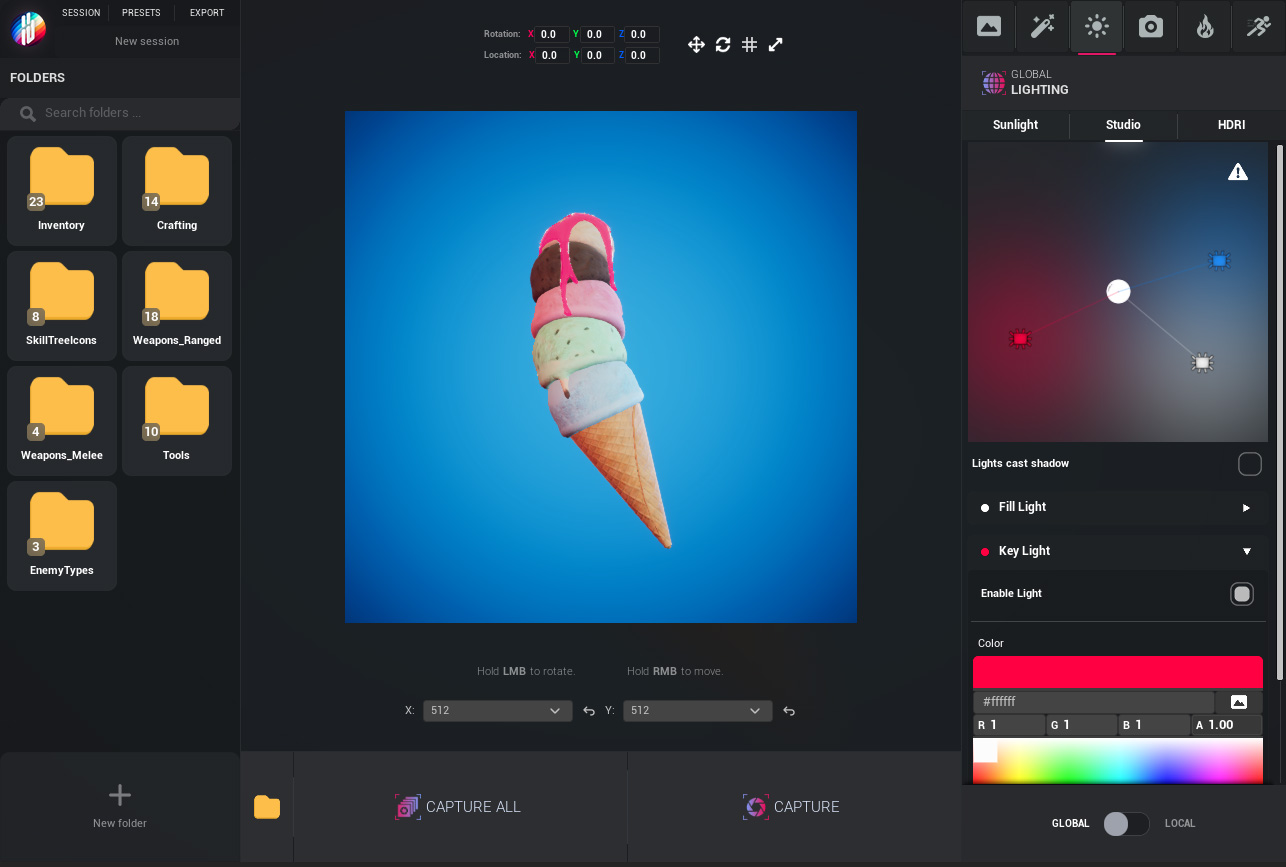This screenshot has width=1286, height=867.
Task: Open the magic wand effects tab
Action: 1043,27
